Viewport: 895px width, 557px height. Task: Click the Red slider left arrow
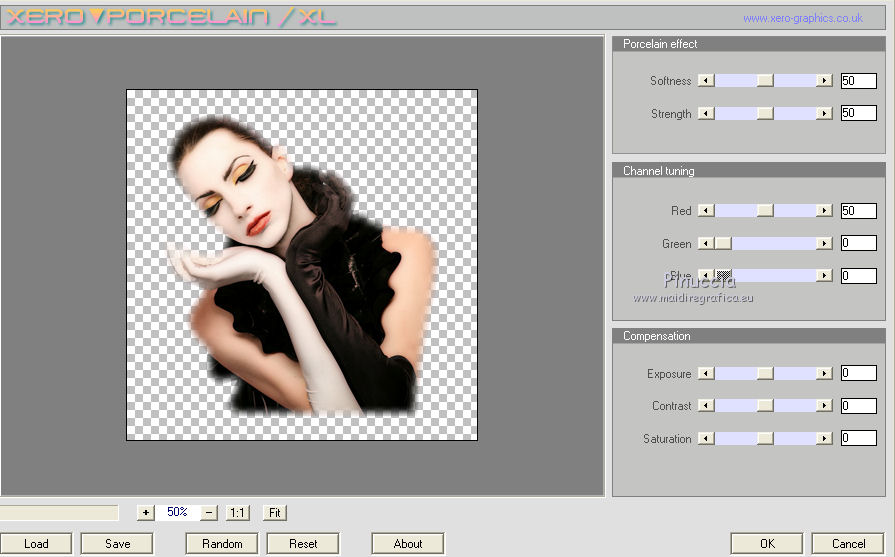coord(706,211)
